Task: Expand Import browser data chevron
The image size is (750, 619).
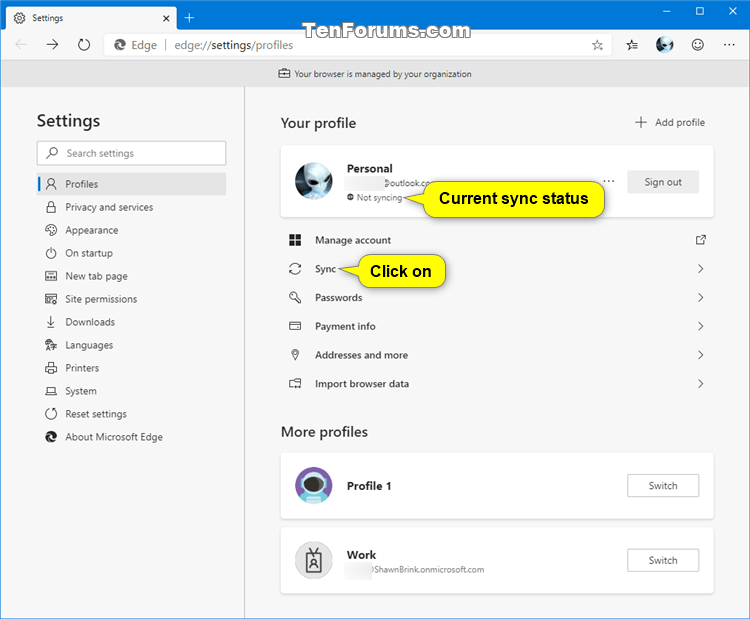Action: pyautogui.click(x=700, y=384)
